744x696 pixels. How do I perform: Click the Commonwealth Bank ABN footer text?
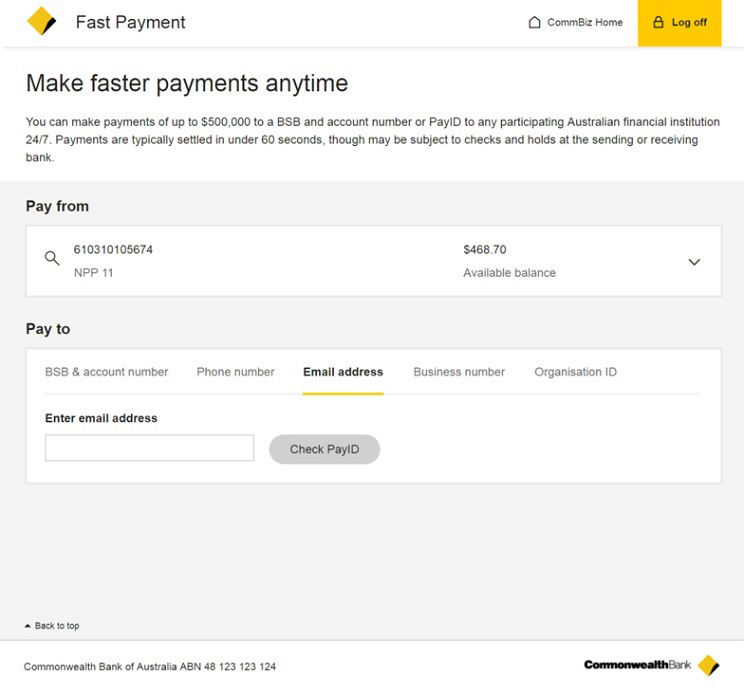tap(150, 667)
